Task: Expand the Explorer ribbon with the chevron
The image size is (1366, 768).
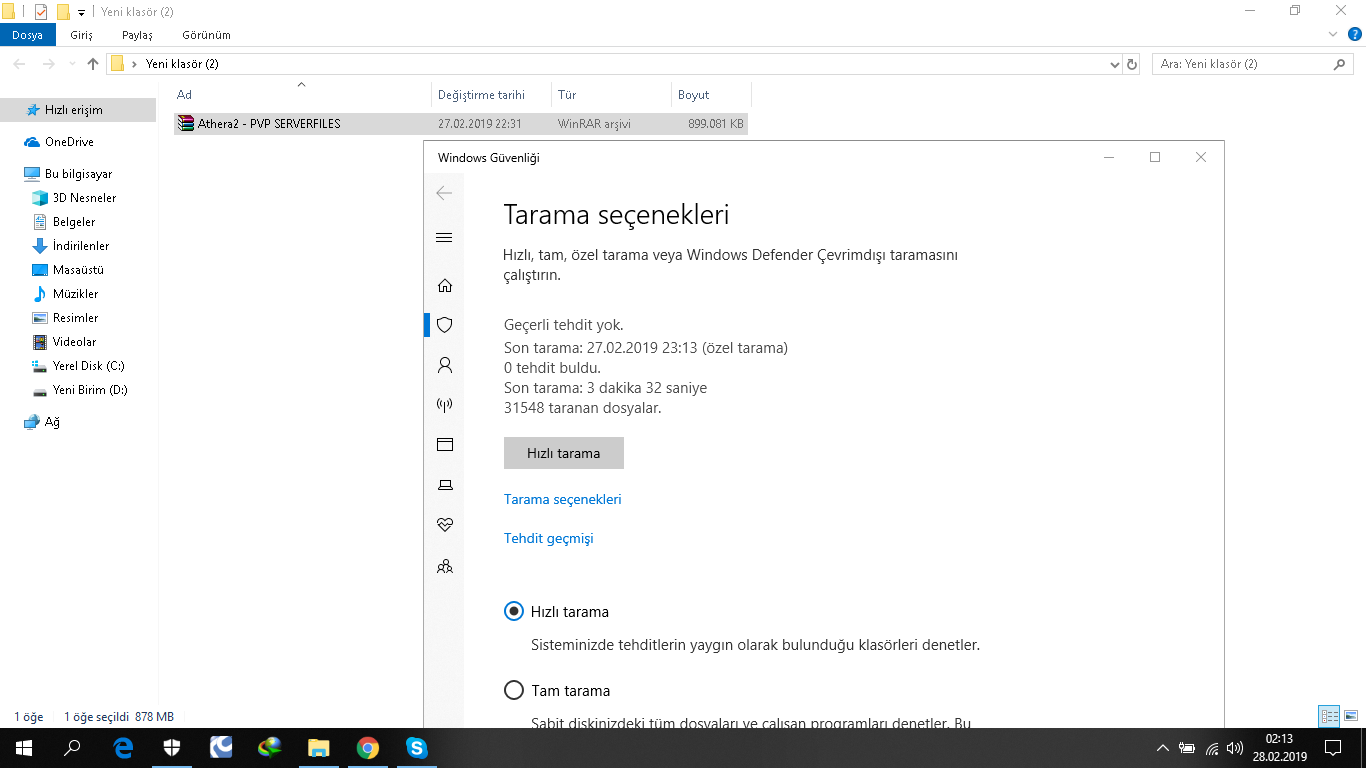Action: [1332, 34]
